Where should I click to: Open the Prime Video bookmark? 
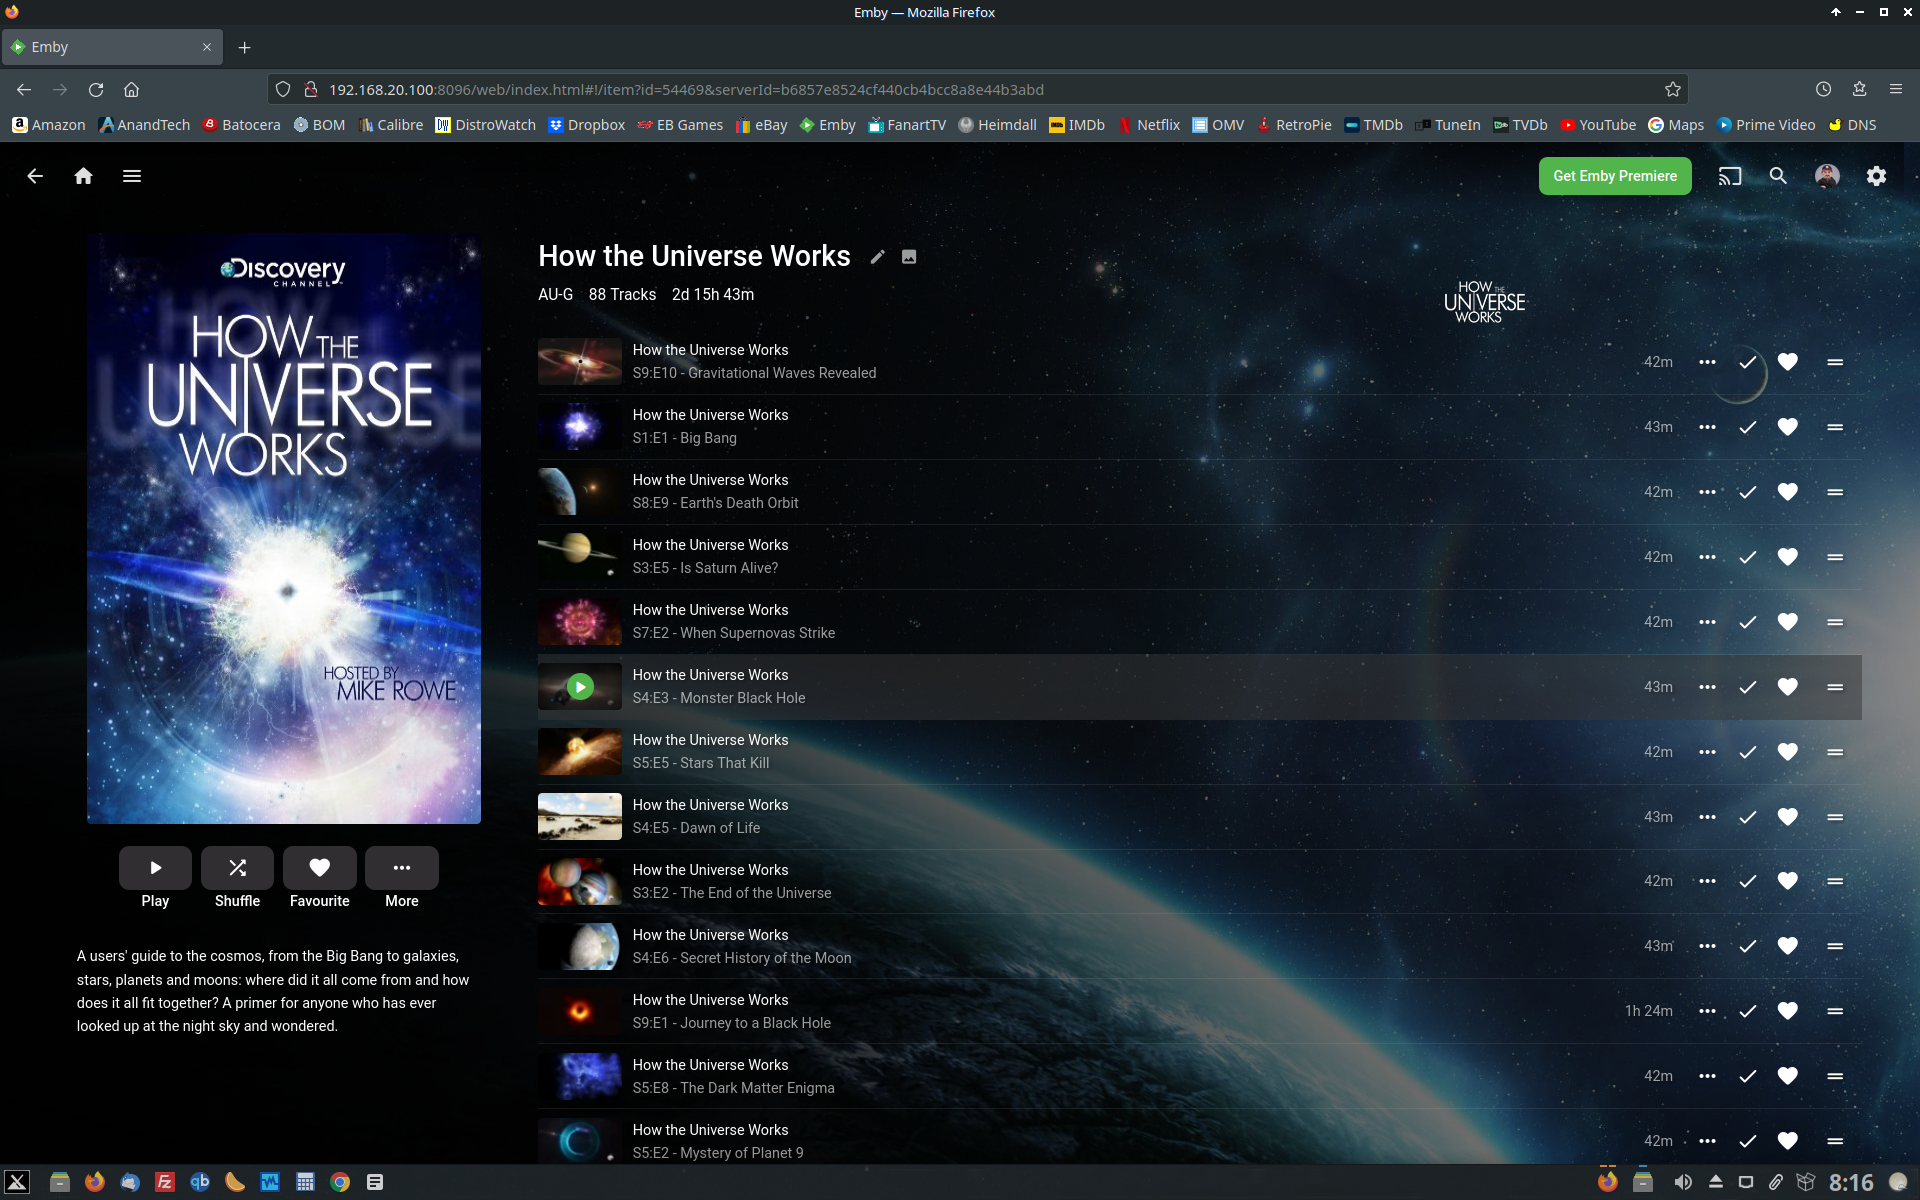[1766, 125]
